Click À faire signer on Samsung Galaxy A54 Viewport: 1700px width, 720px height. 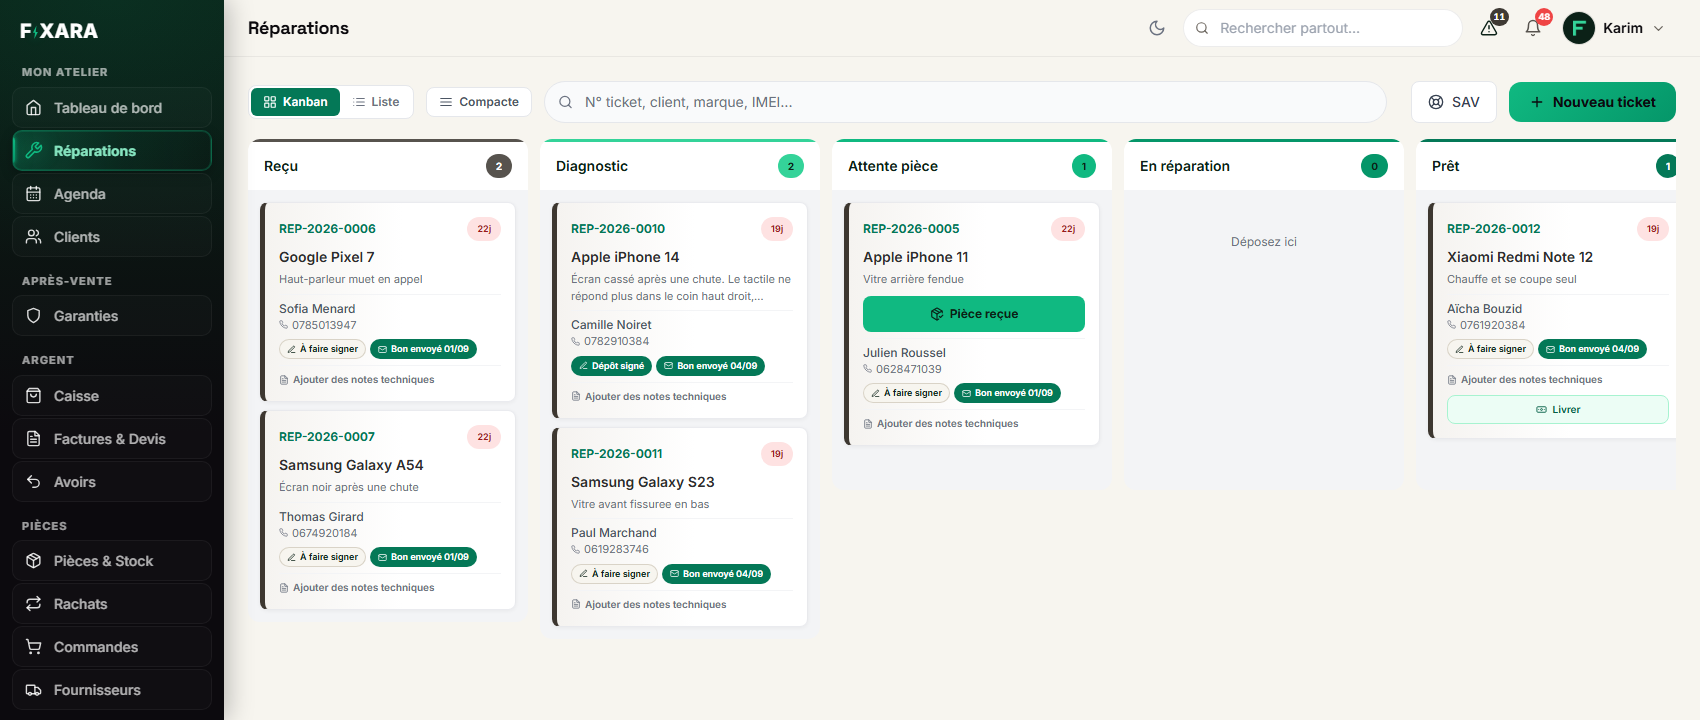click(322, 557)
